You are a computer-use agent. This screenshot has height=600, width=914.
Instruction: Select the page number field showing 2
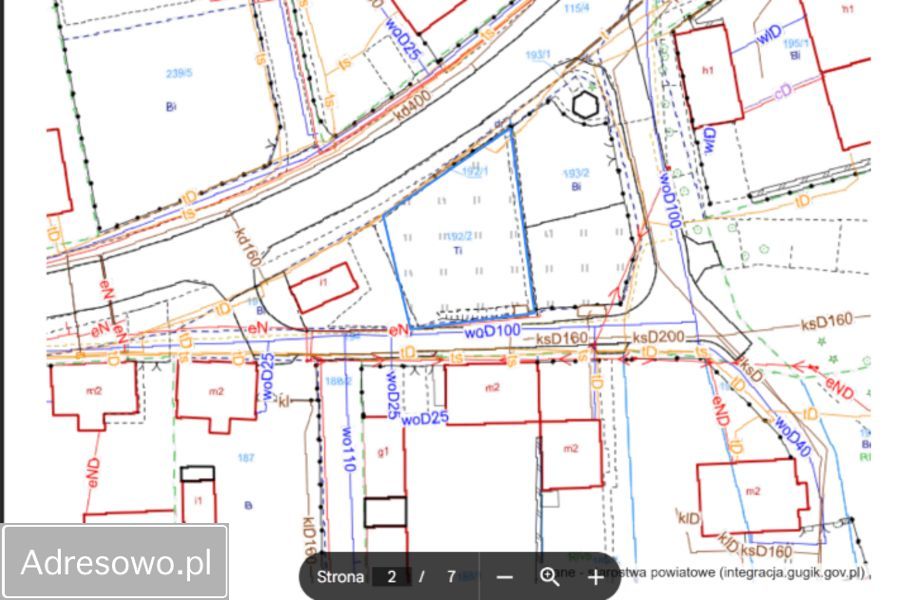click(x=392, y=577)
